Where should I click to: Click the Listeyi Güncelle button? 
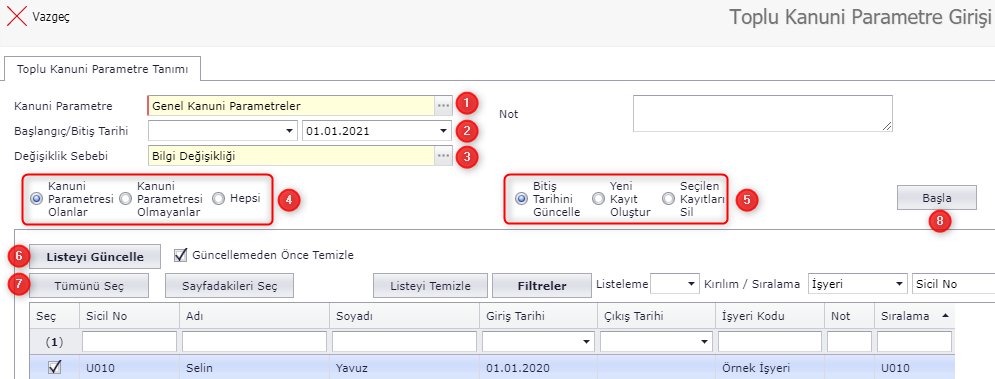(95, 257)
